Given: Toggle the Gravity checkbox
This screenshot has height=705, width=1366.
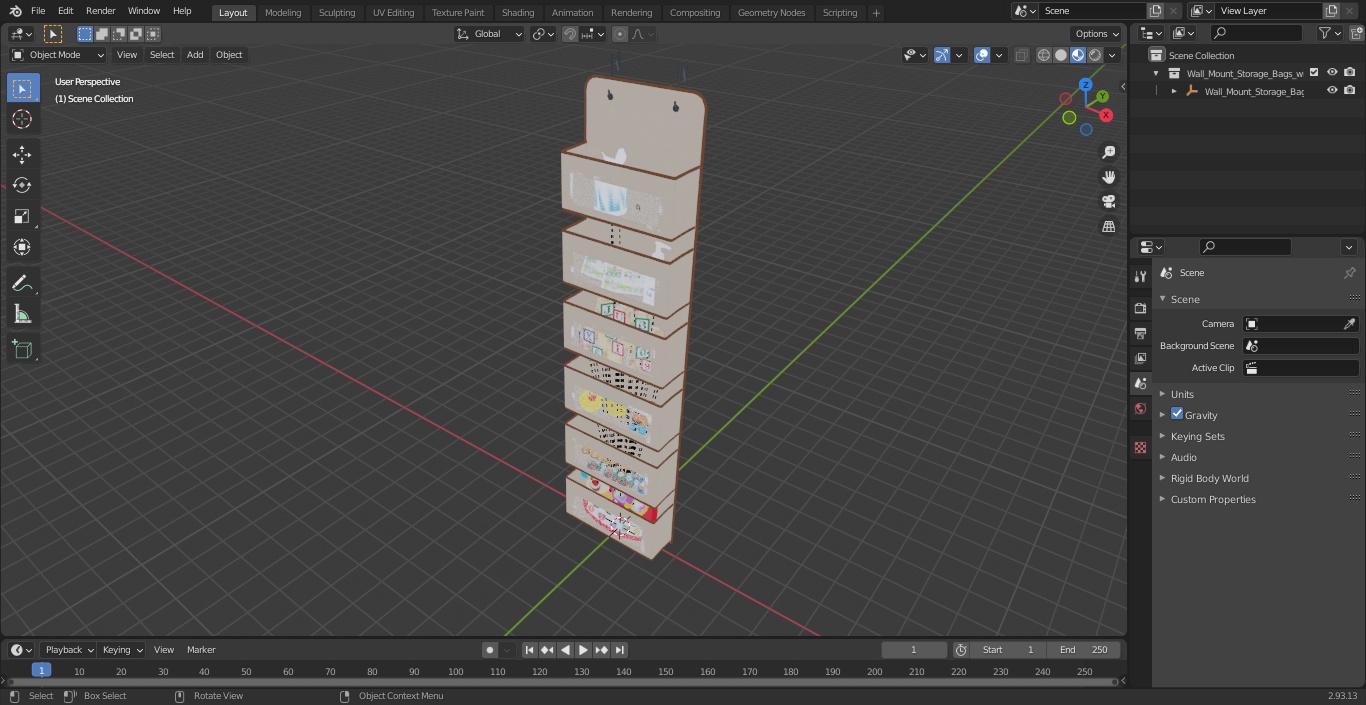Looking at the screenshot, I should click(1177, 414).
